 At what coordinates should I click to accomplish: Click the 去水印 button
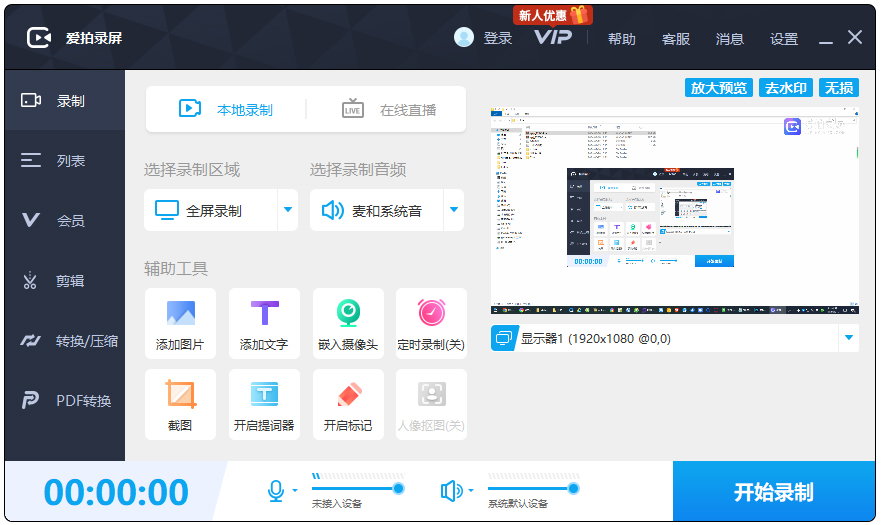pyautogui.click(x=785, y=88)
